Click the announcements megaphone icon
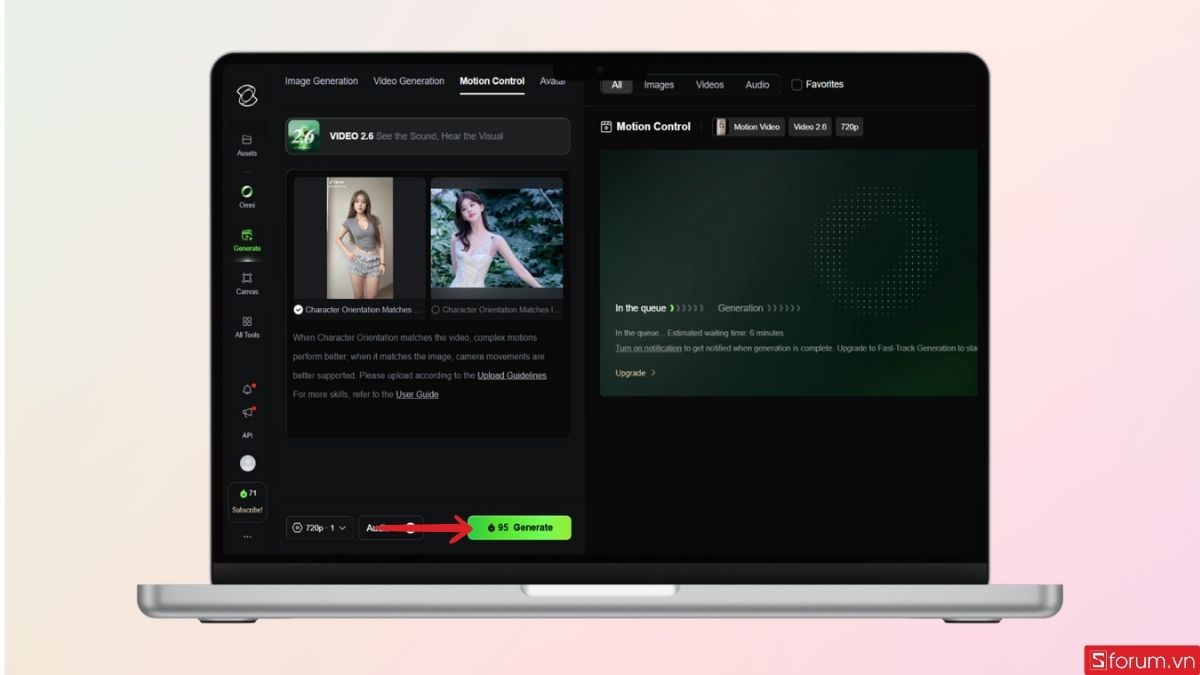Viewport: 1200px width, 675px height. (x=246, y=413)
